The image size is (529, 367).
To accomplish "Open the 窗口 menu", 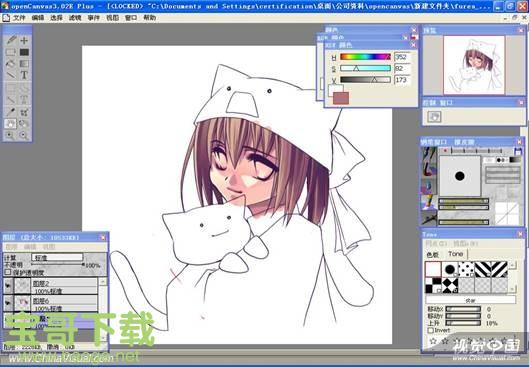I will 131,18.
